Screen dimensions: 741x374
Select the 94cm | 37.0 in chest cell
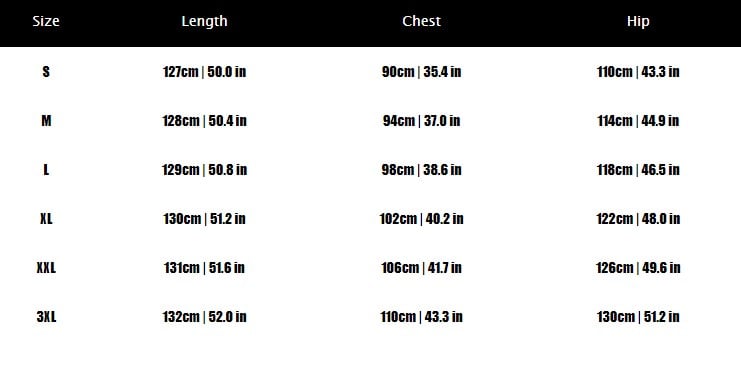click(422, 121)
